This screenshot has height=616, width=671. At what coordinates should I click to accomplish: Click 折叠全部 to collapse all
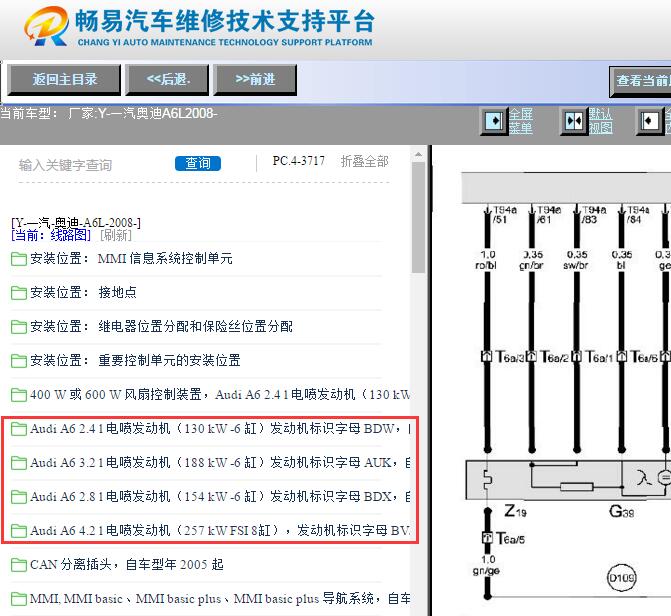364,161
